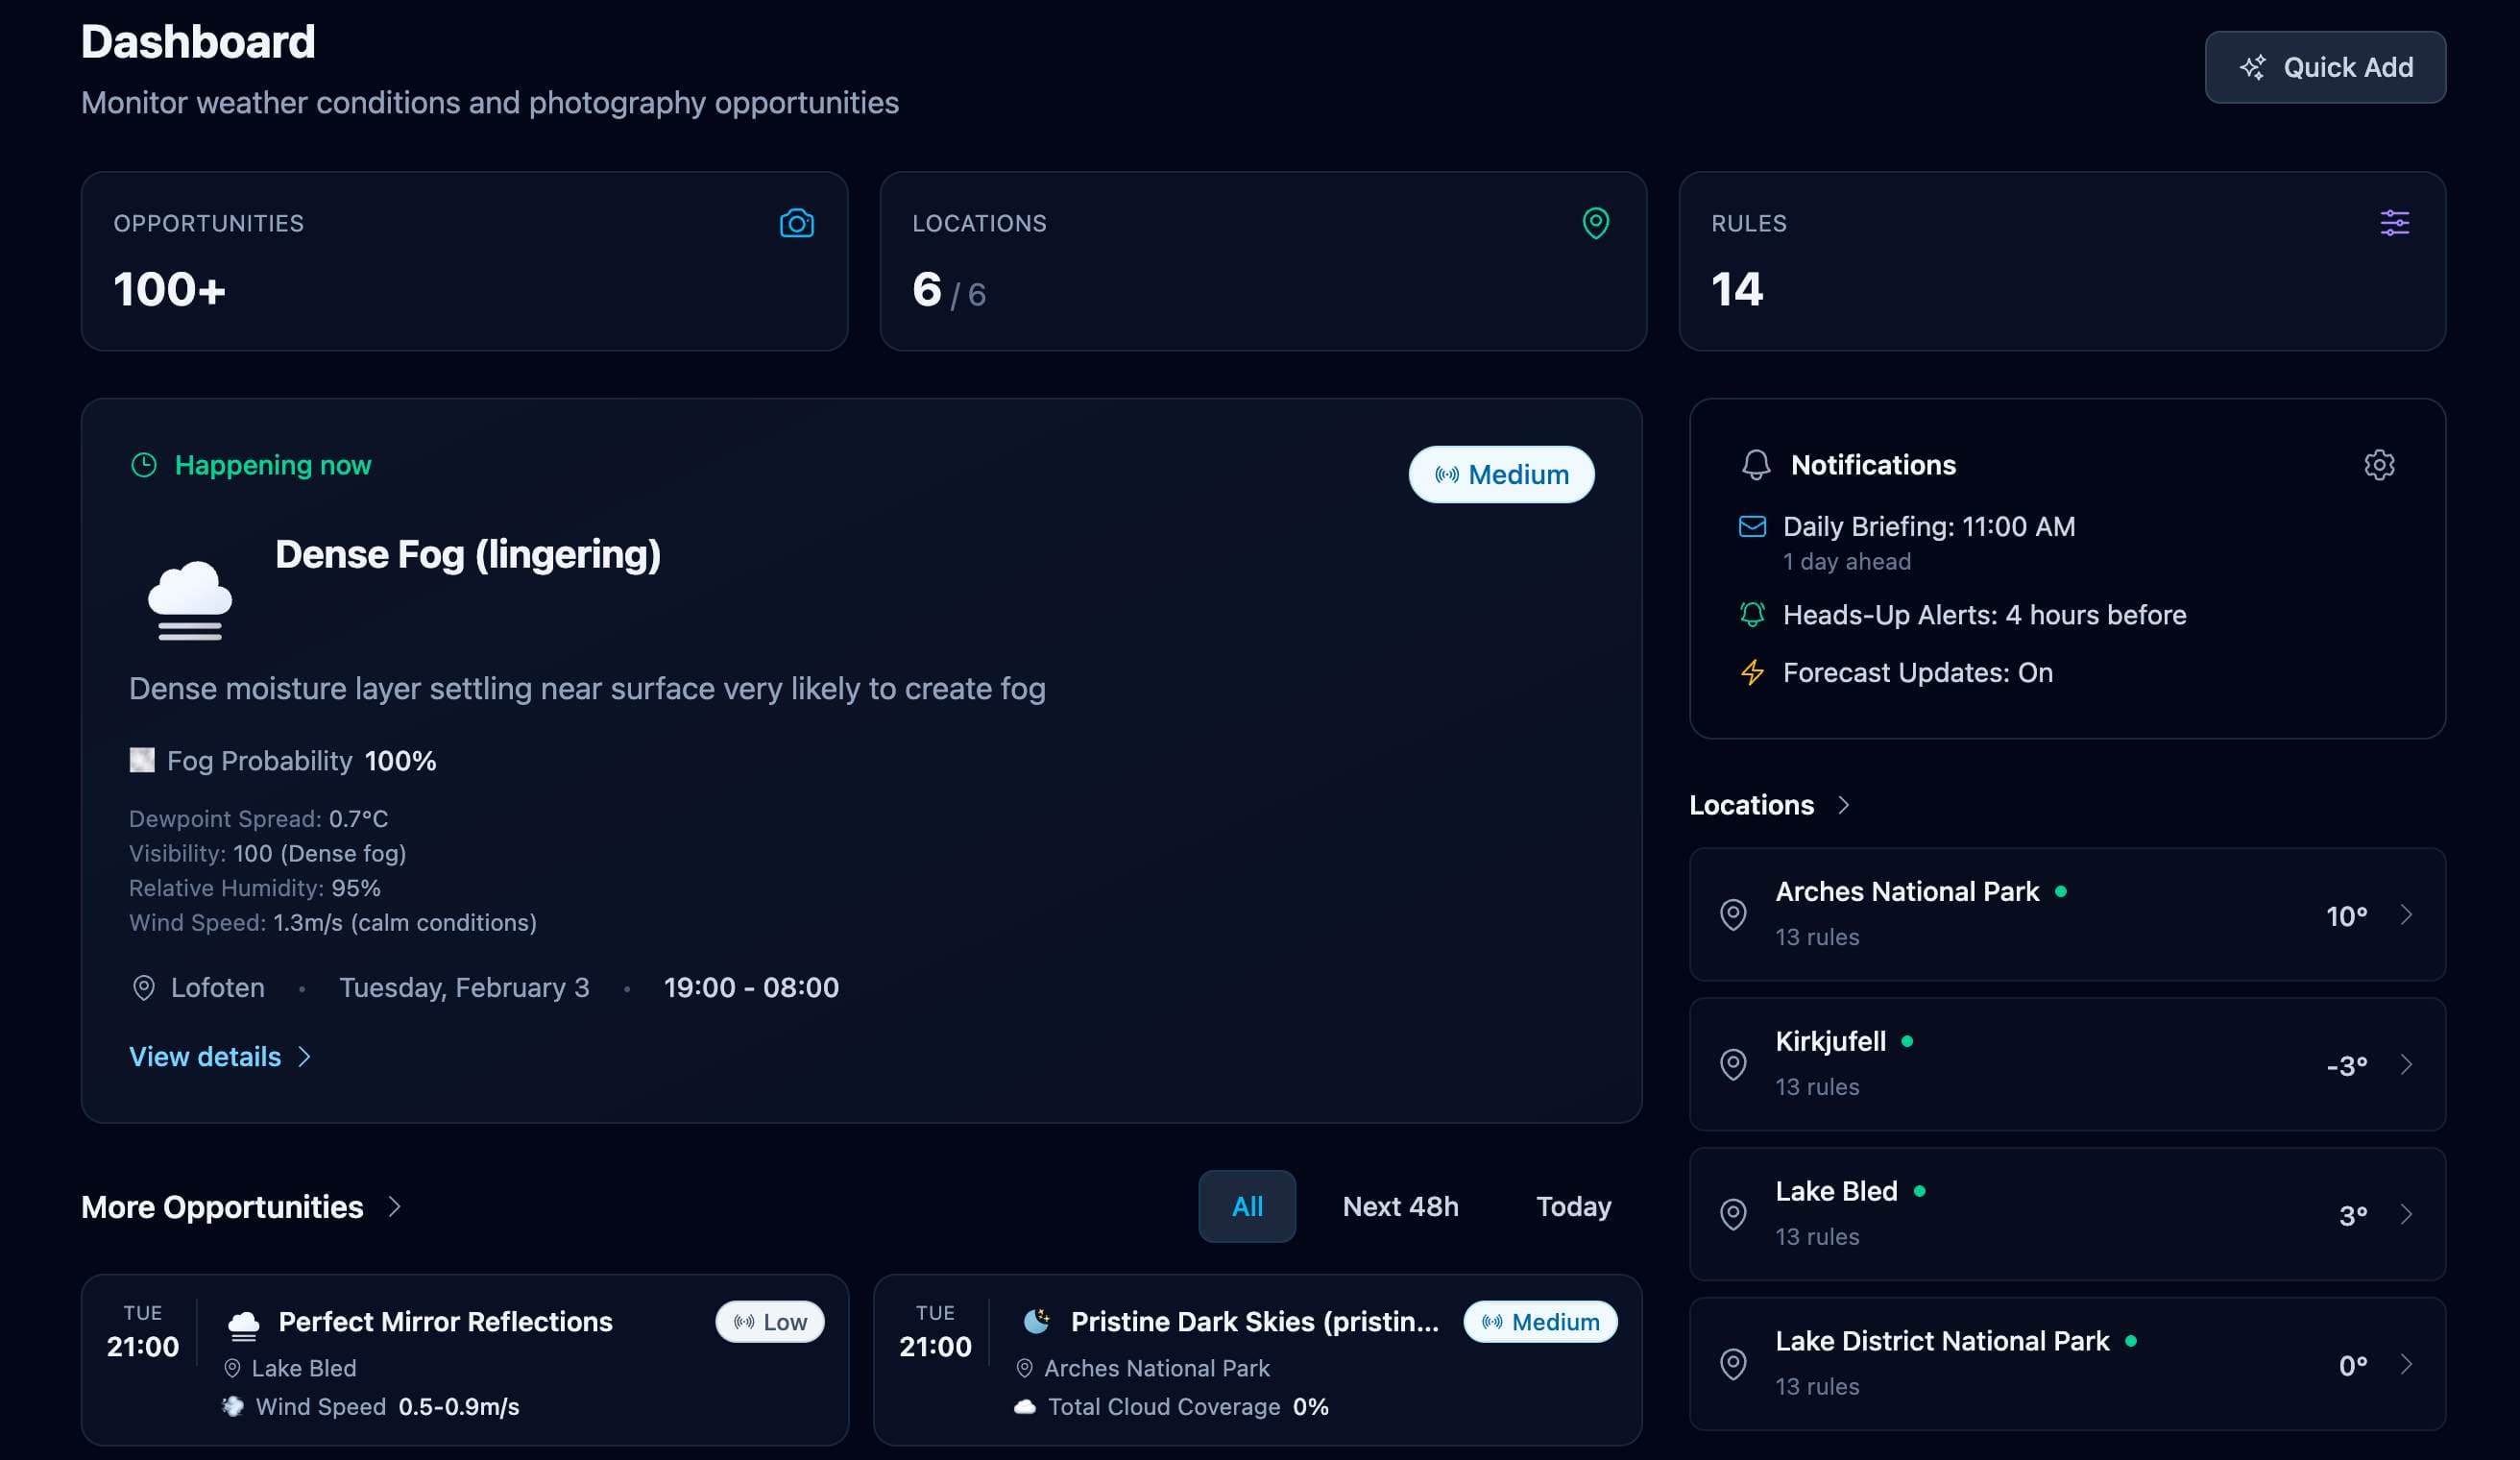The image size is (2520, 1460).
Task: Click the dense fog cloud icon
Action: click(190, 600)
